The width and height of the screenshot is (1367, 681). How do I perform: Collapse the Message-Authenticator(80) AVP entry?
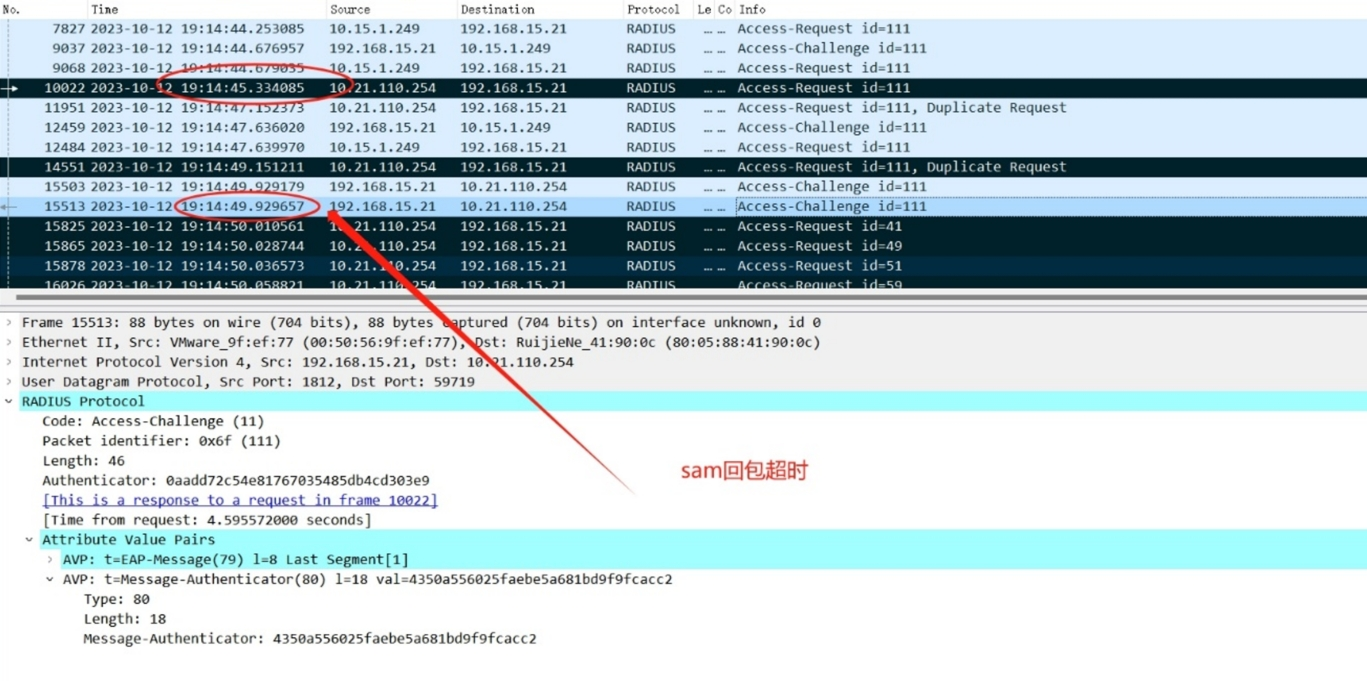coord(50,580)
